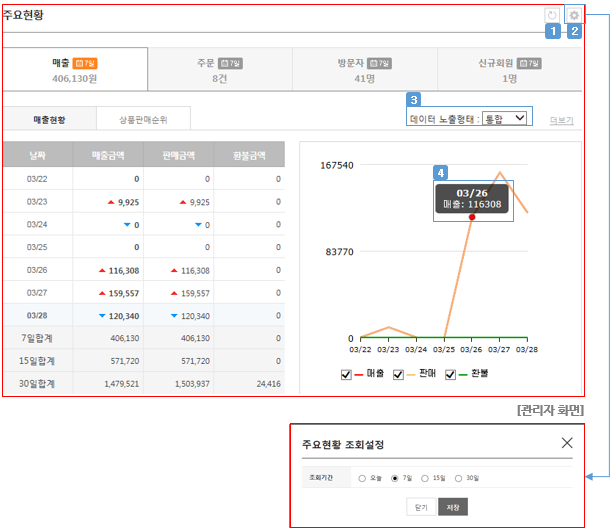Click the 날짜 column header
The width and height of the screenshot is (615, 532).
(x=38, y=155)
